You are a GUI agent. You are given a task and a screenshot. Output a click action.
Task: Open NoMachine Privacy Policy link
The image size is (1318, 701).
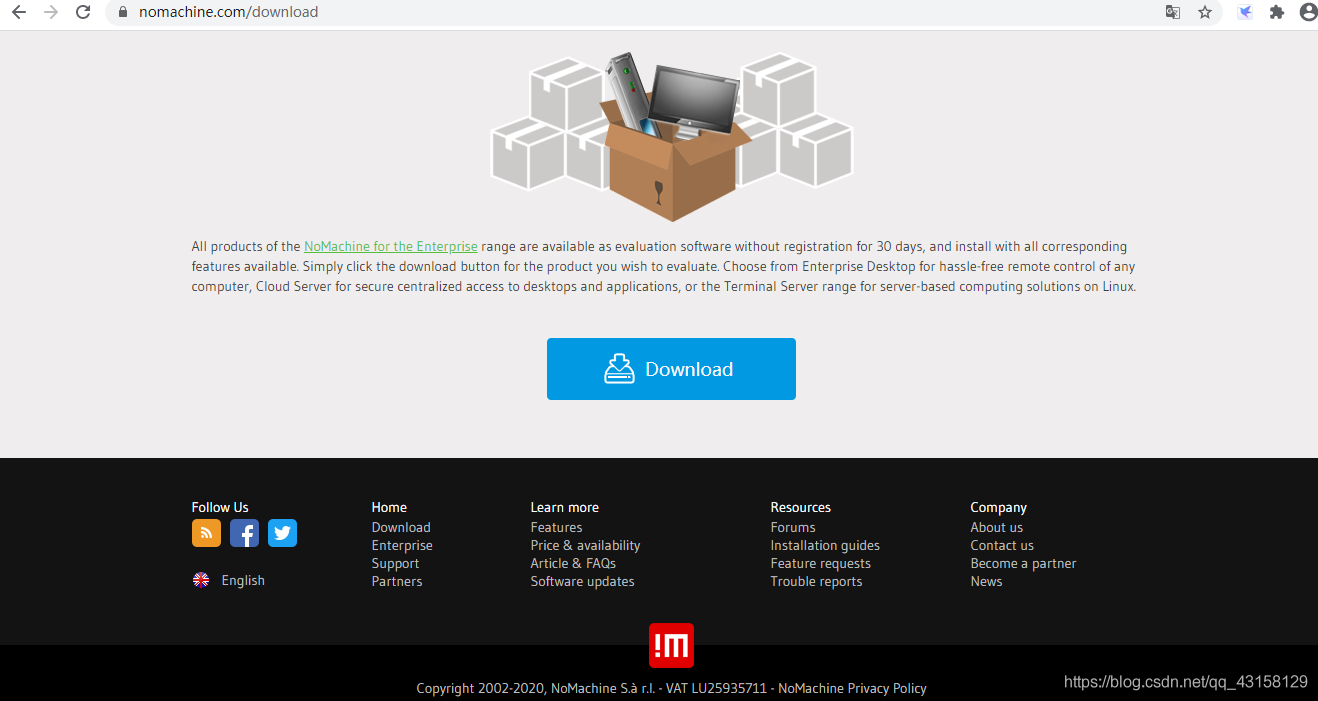[x=852, y=688]
